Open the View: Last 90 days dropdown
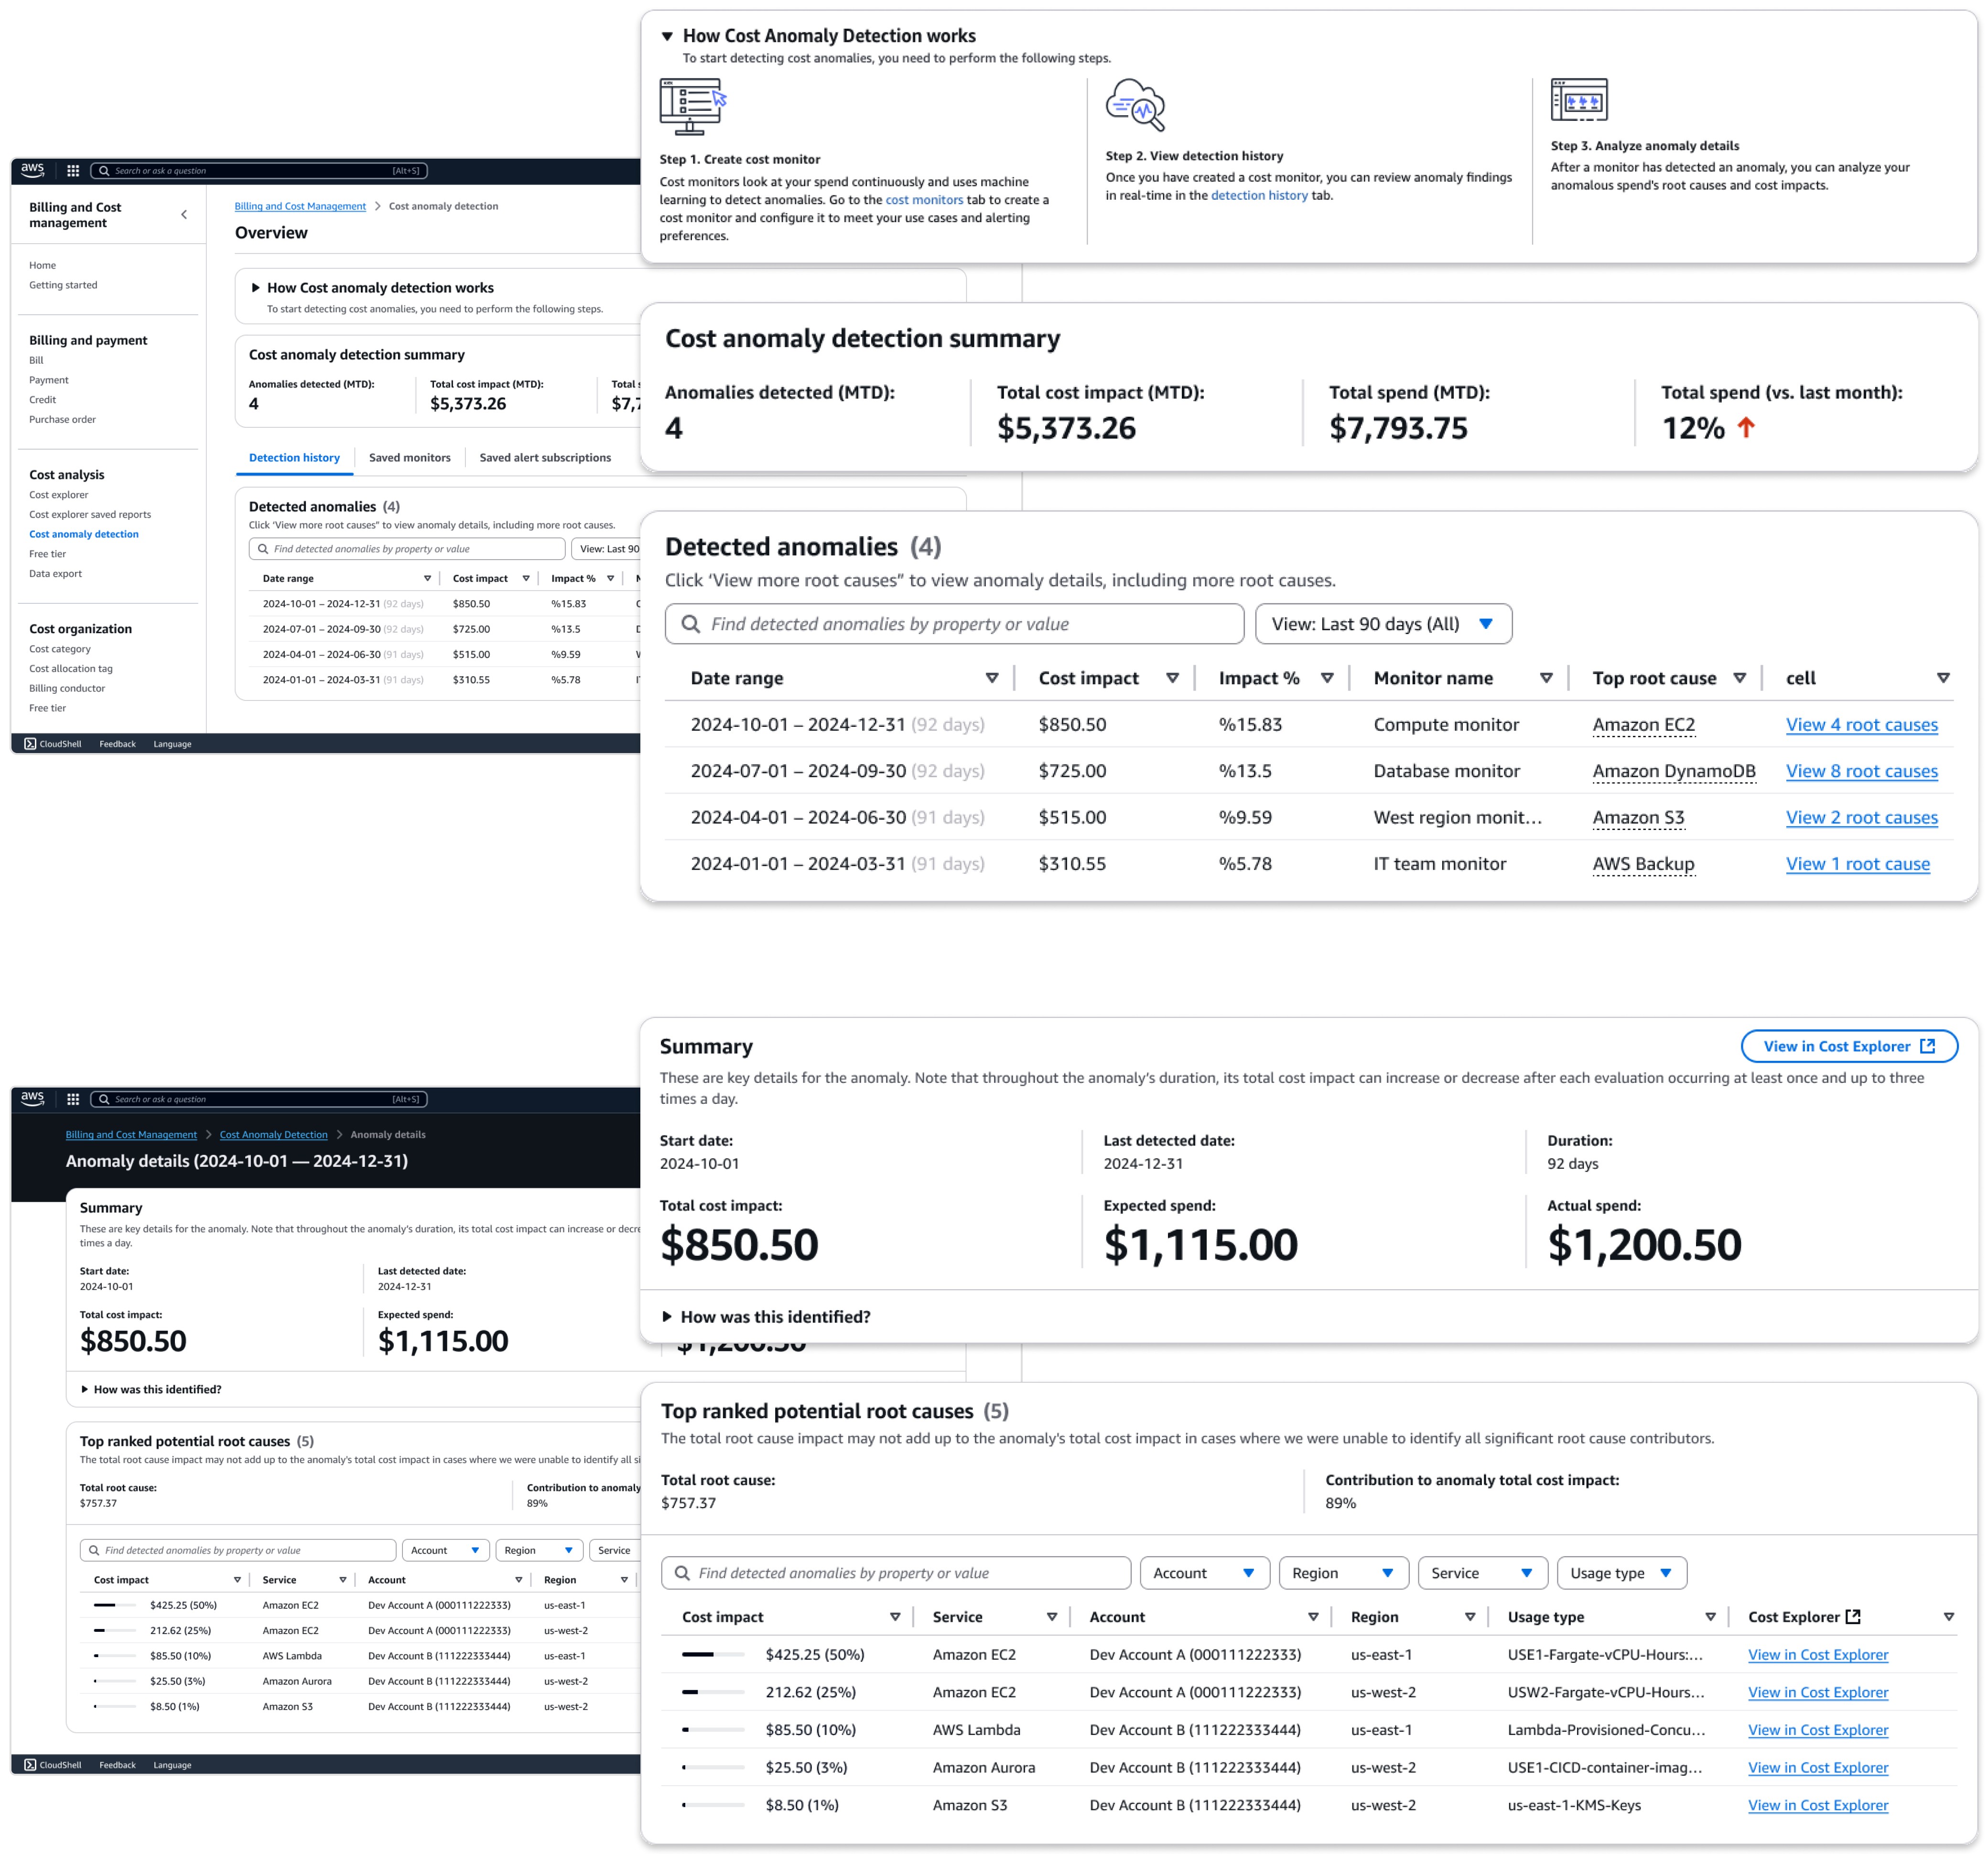1988x1854 pixels. 1383,624
